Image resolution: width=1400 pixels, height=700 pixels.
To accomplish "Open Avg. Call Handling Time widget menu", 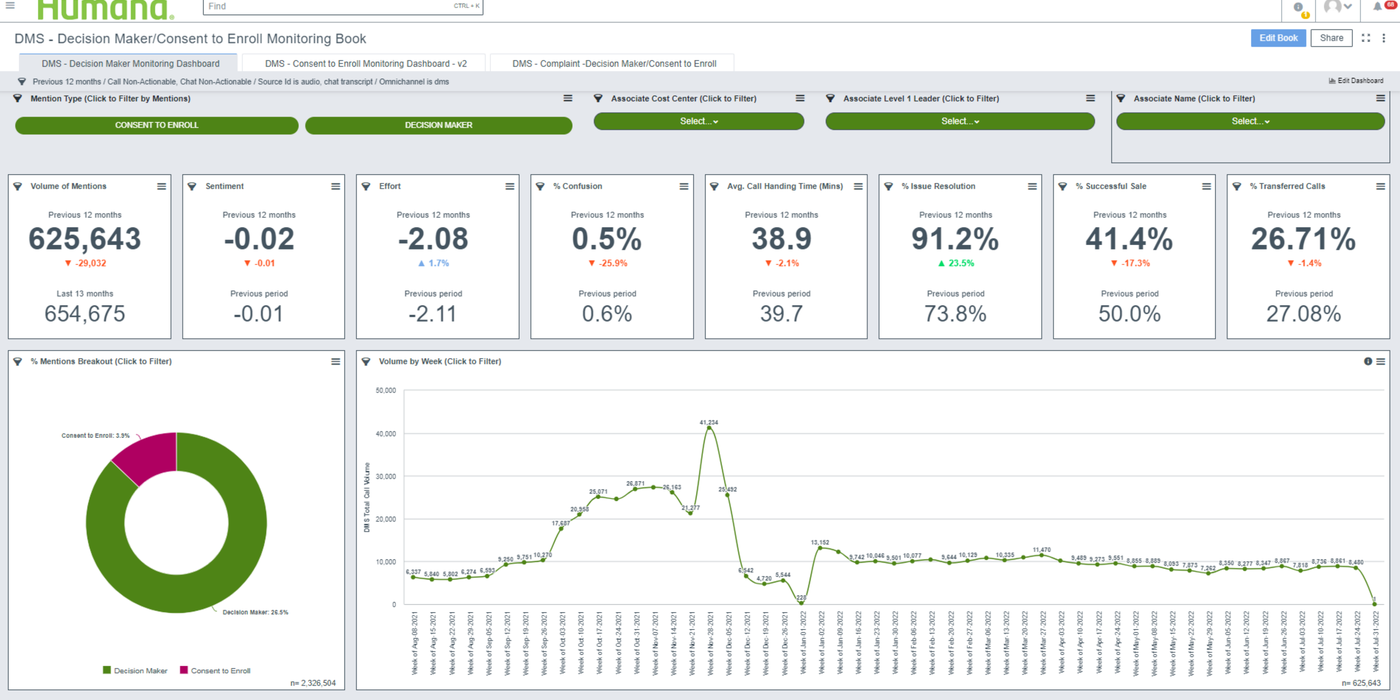I will (858, 186).
